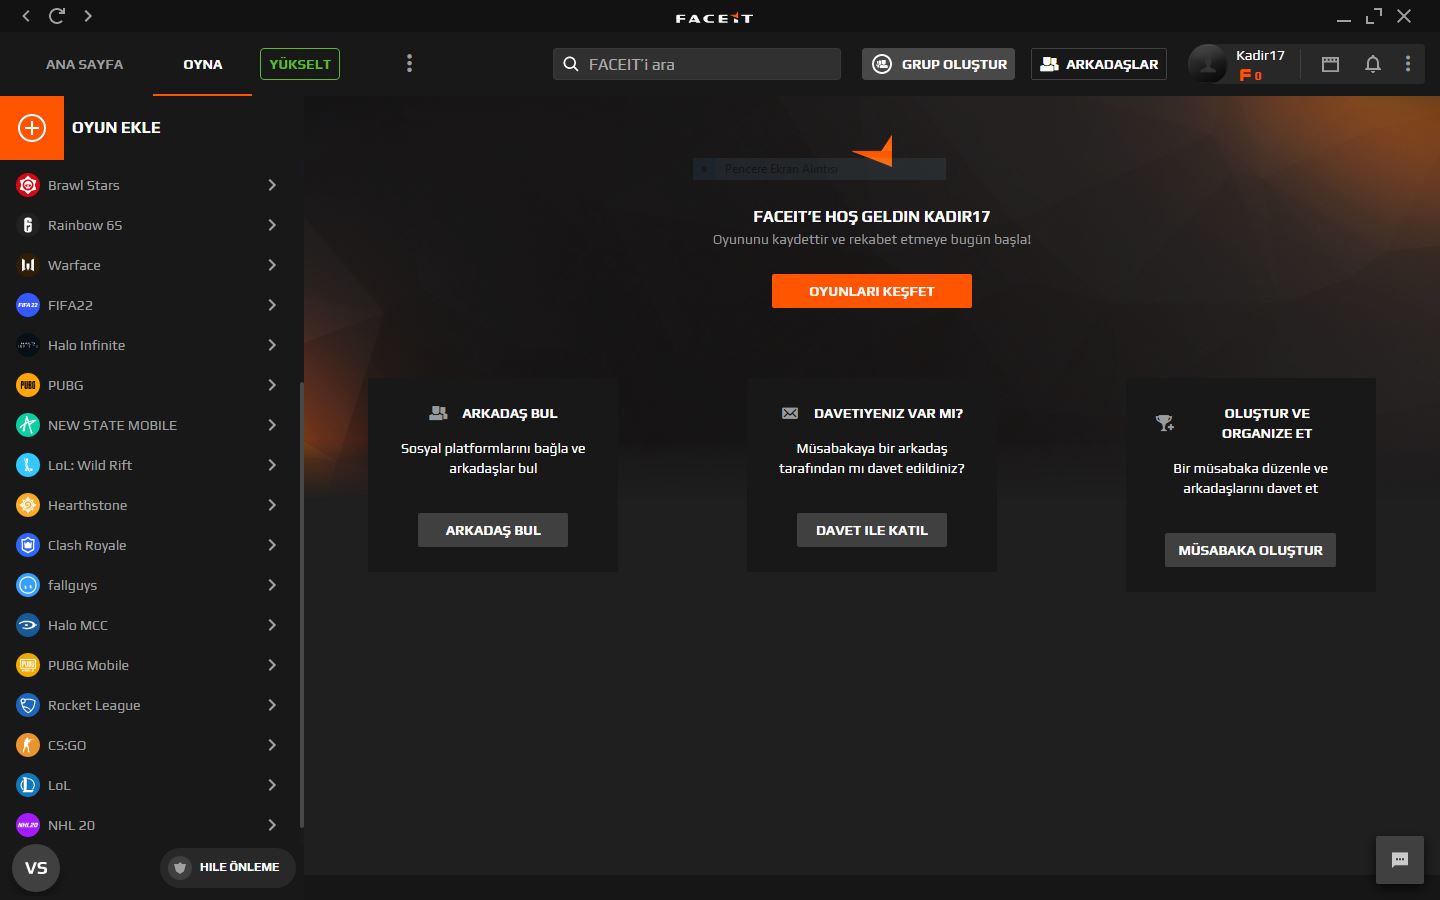The height and width of the screenshot is (900, 1440).
Task: Click the ARKADAŞ BUL button
Action: pyautogui.click(x=493, y=530)
